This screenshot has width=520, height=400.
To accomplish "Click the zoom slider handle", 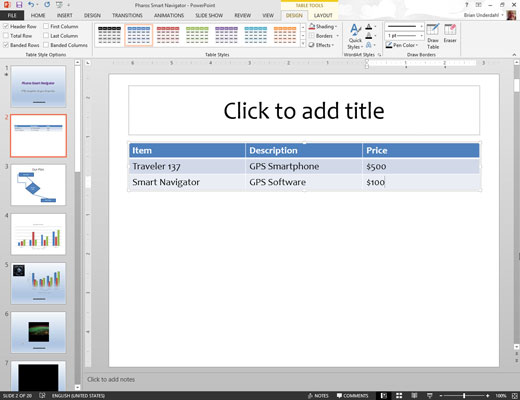I will tap(464, 396).
